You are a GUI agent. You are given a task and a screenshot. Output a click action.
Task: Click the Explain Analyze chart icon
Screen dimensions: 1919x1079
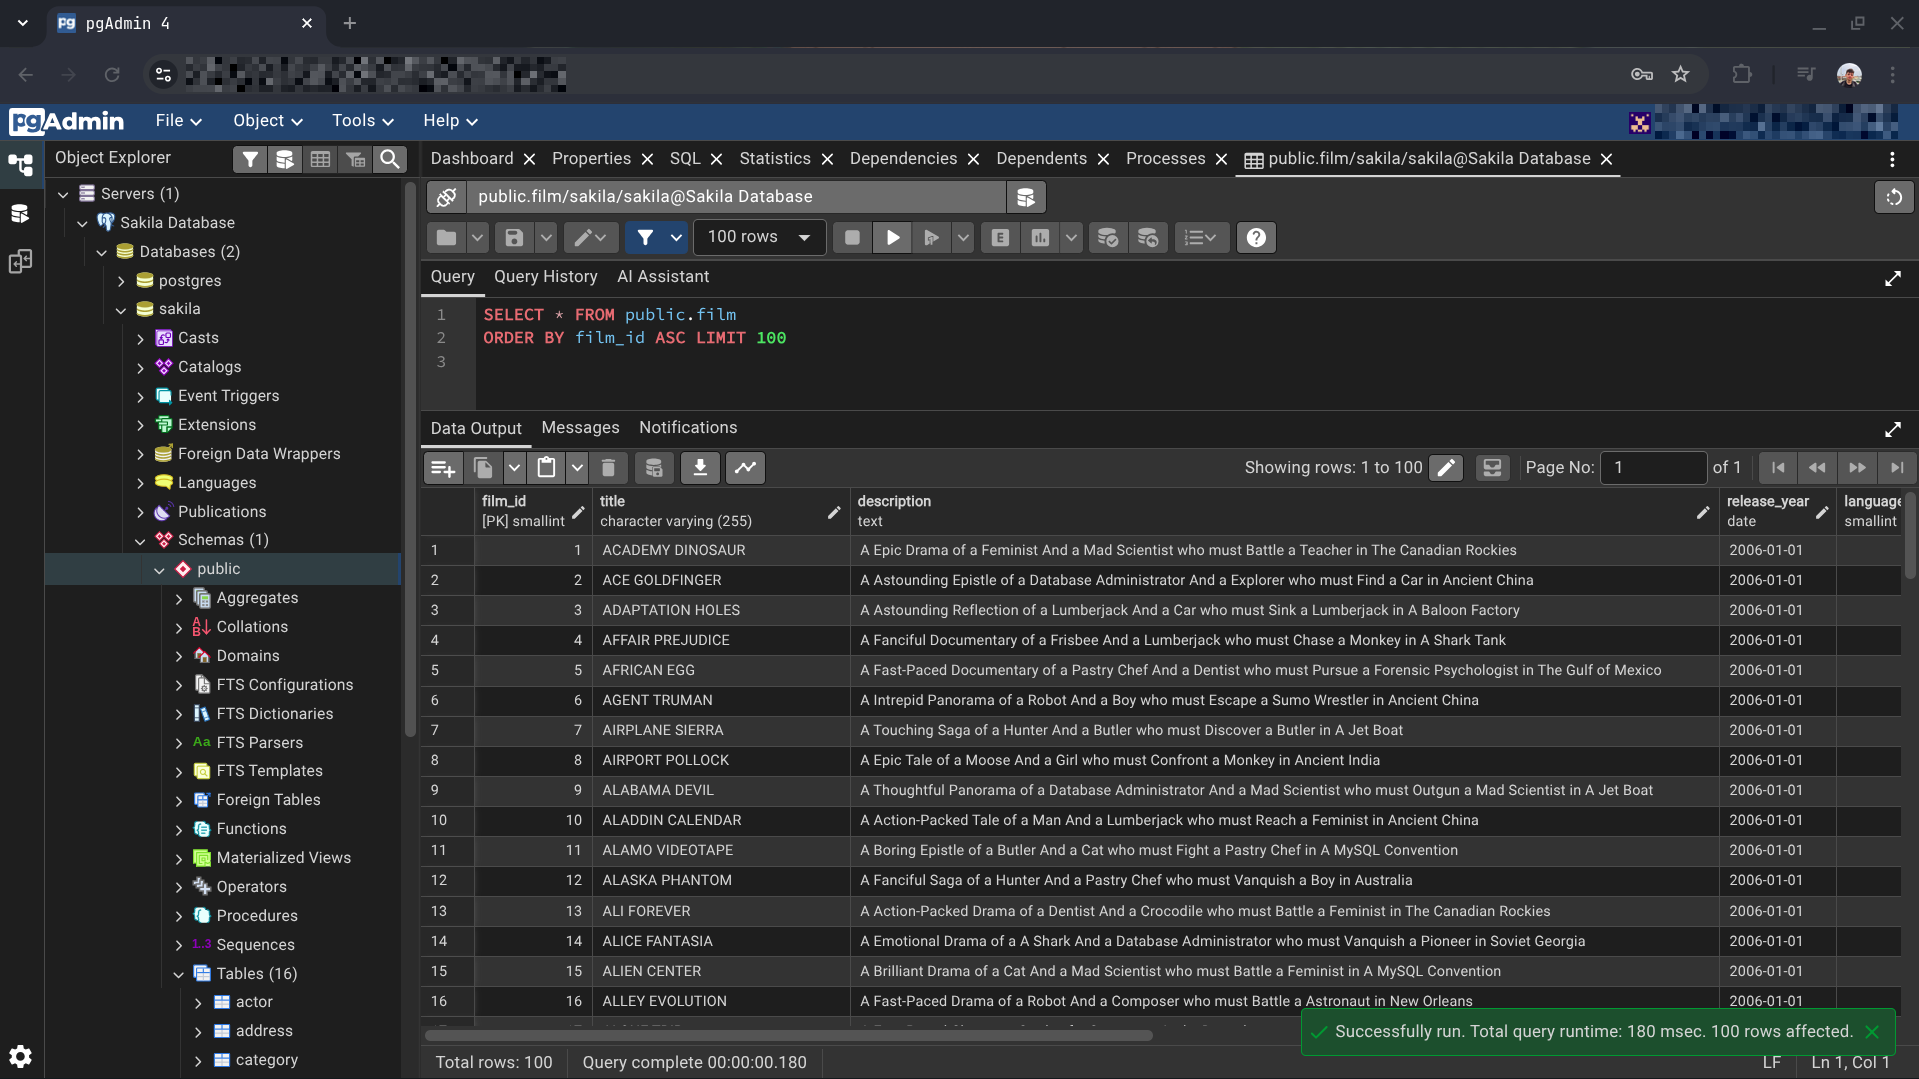pyautogui.click(x=1041, y=238)
